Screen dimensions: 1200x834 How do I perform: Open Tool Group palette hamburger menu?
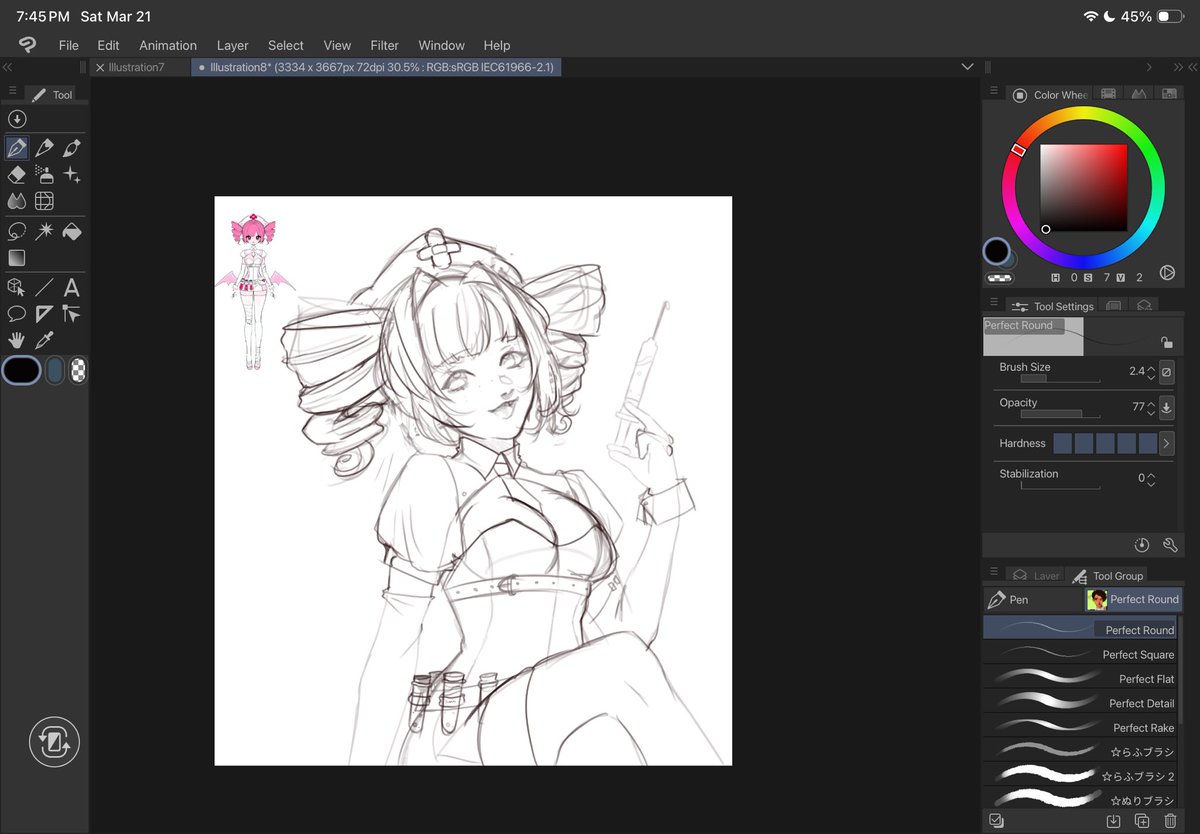click(994, 572)
